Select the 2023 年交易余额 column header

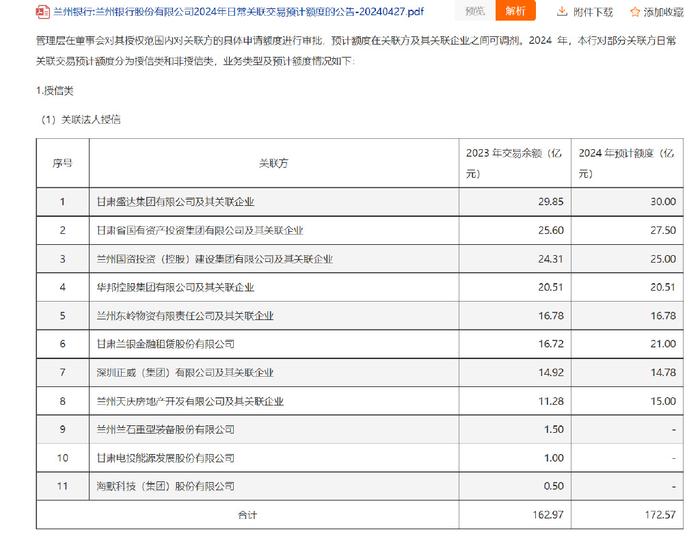pyautogui.click(x=515, y=163)
